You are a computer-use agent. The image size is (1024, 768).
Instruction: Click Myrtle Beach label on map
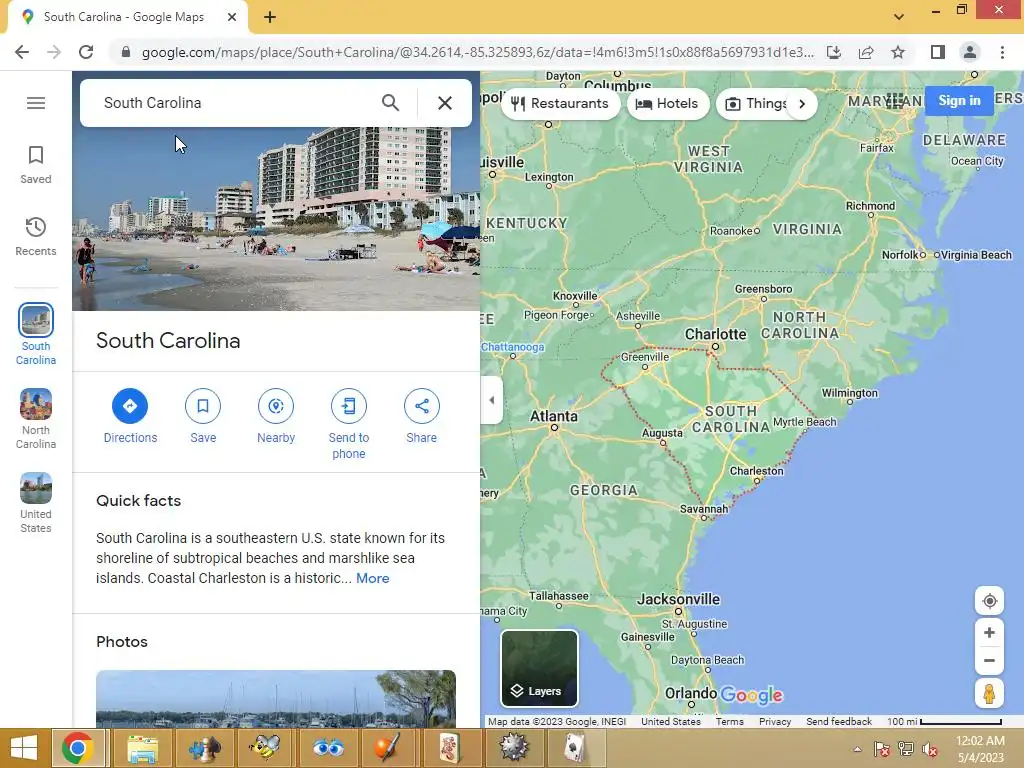(805, 422)
